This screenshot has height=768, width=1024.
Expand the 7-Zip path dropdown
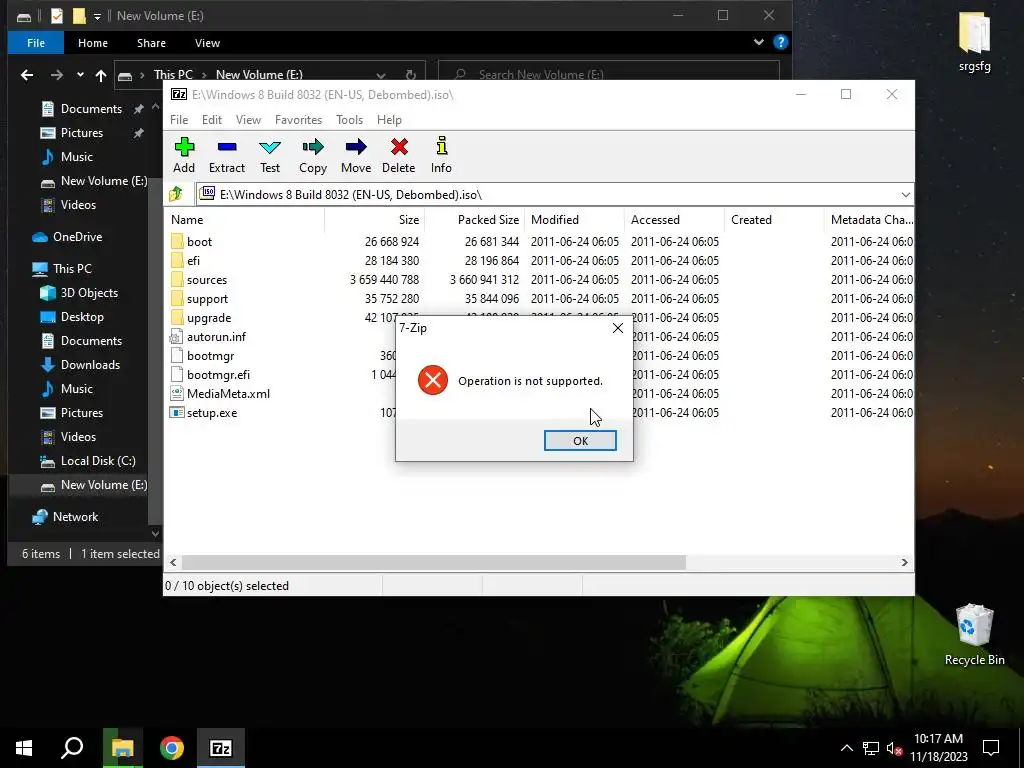(905, 195)
